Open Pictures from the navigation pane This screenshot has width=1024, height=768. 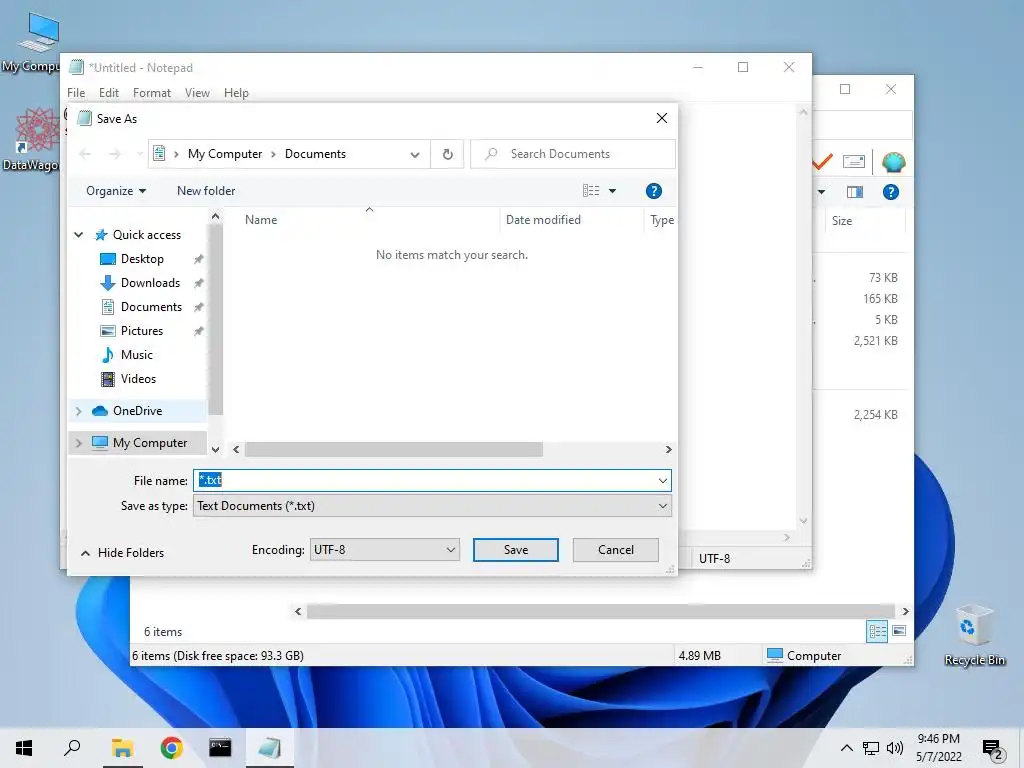point(142,330)
